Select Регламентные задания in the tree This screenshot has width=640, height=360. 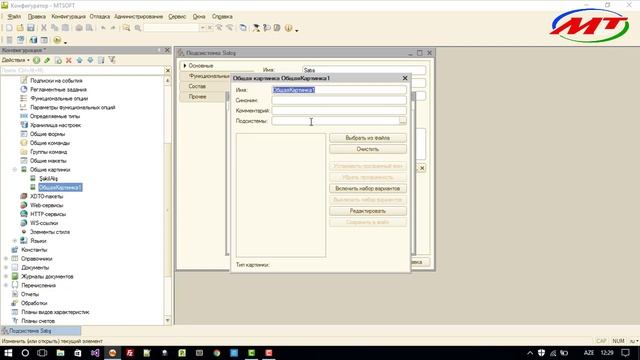click(x=58, y=89)
